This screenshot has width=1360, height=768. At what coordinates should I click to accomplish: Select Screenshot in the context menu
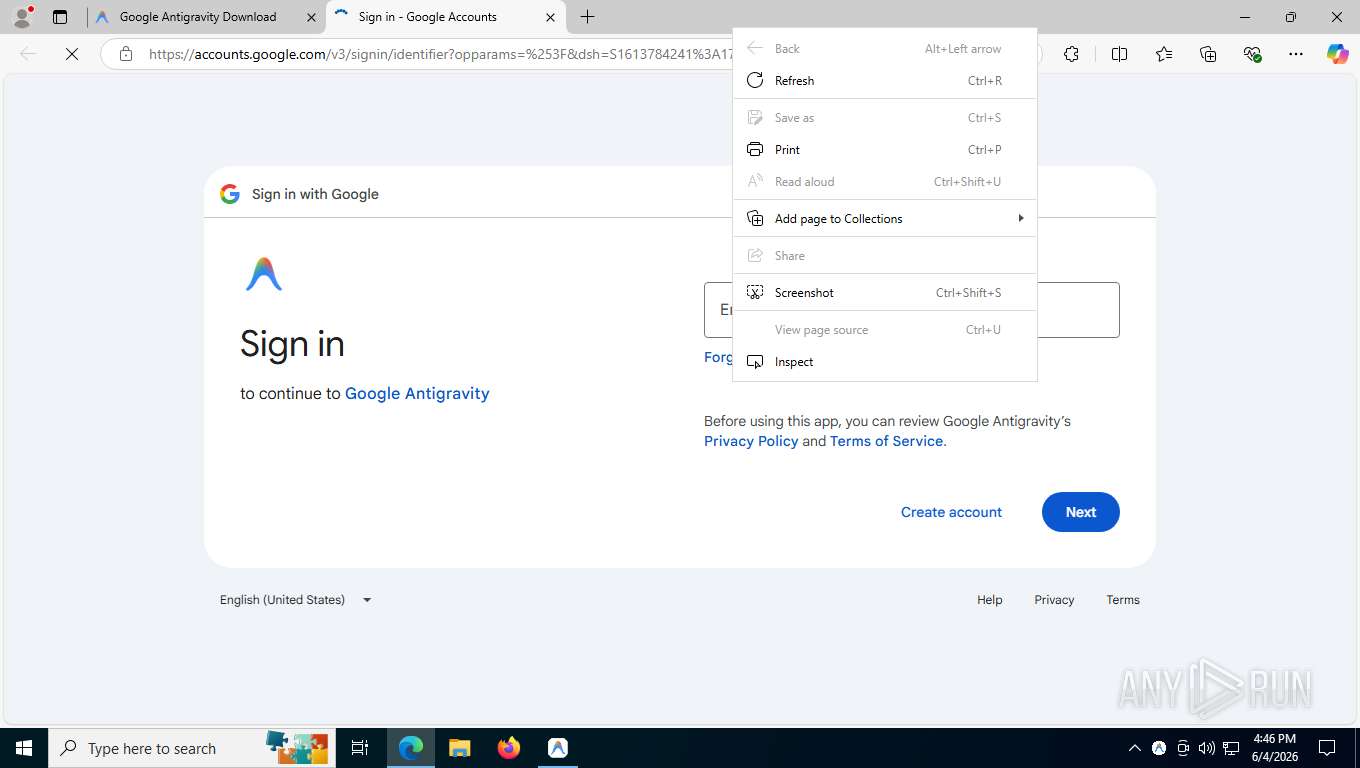(885, 292)
